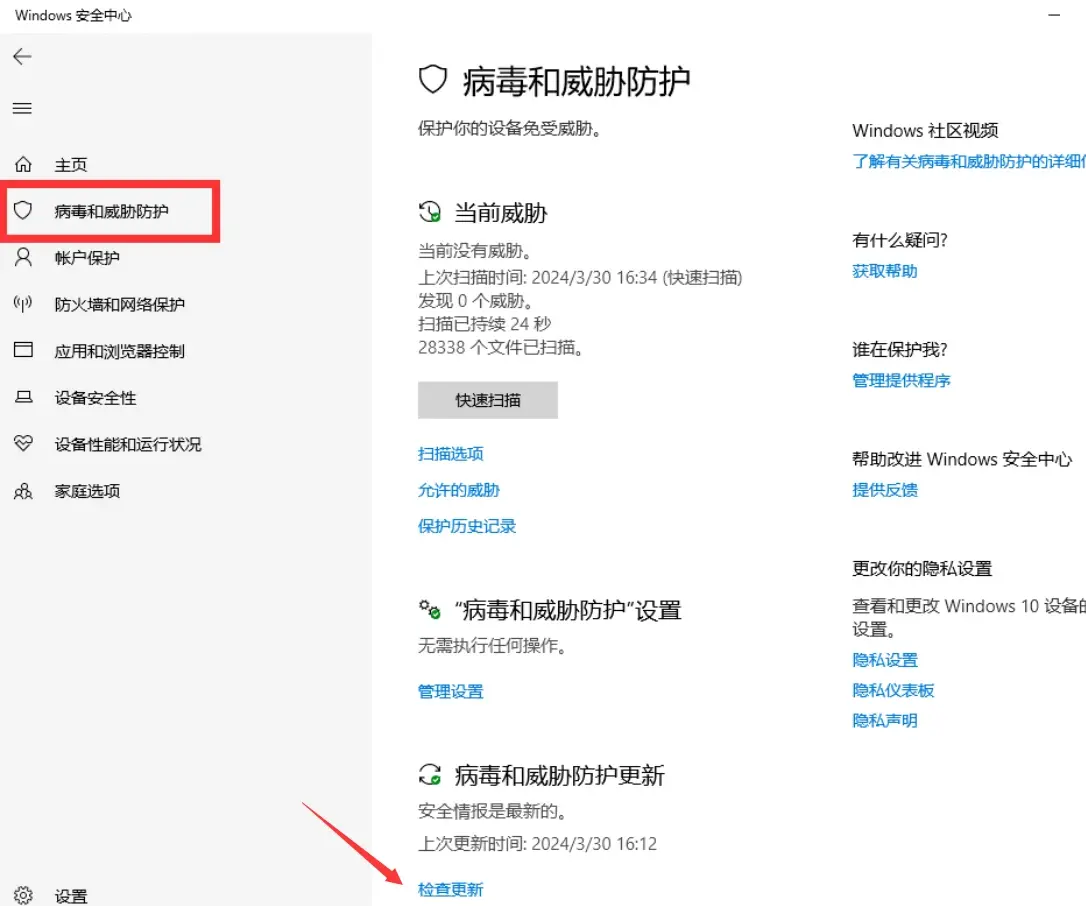Click the Windows 安全中心 window title
This screenshot has height=906, width=1086.
(73, 15)
